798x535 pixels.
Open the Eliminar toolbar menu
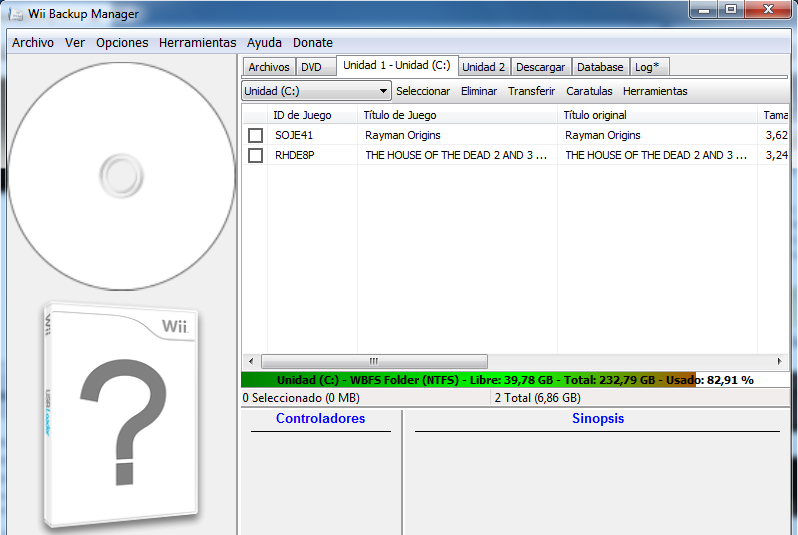click(x=479, y=91)
